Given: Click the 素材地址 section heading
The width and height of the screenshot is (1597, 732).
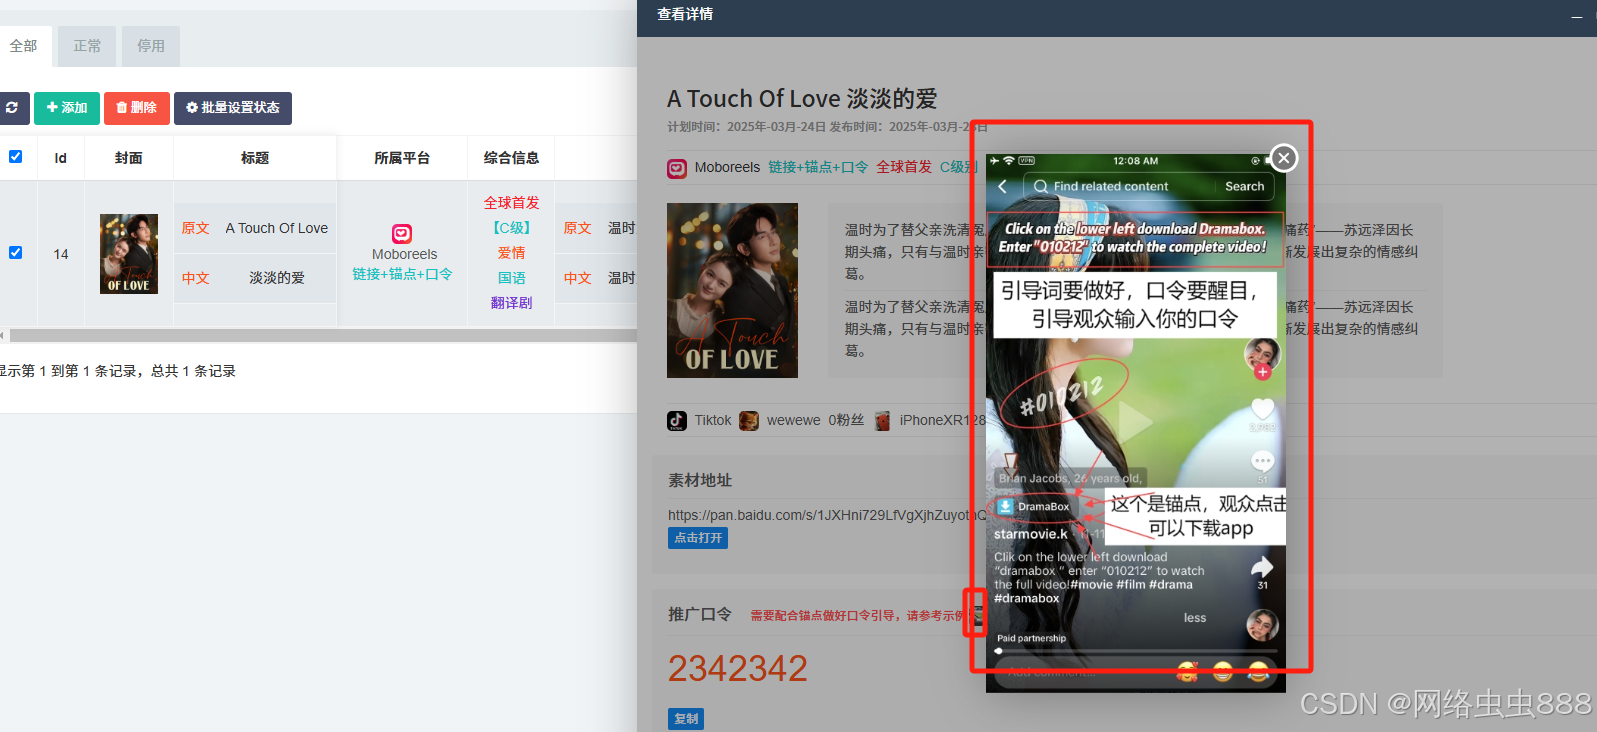Looking at the screenshot, I should pos(700,481).
